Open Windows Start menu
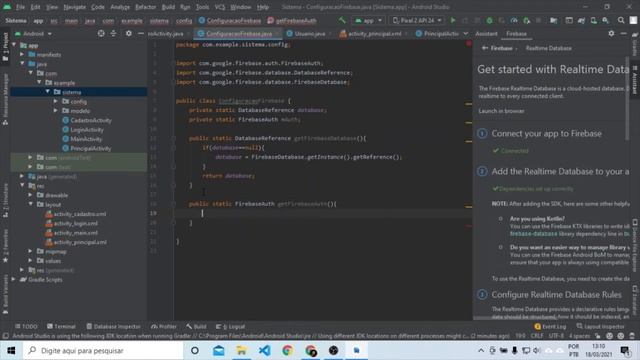Viewport: 640px width, 360px height. pos(11,350)
